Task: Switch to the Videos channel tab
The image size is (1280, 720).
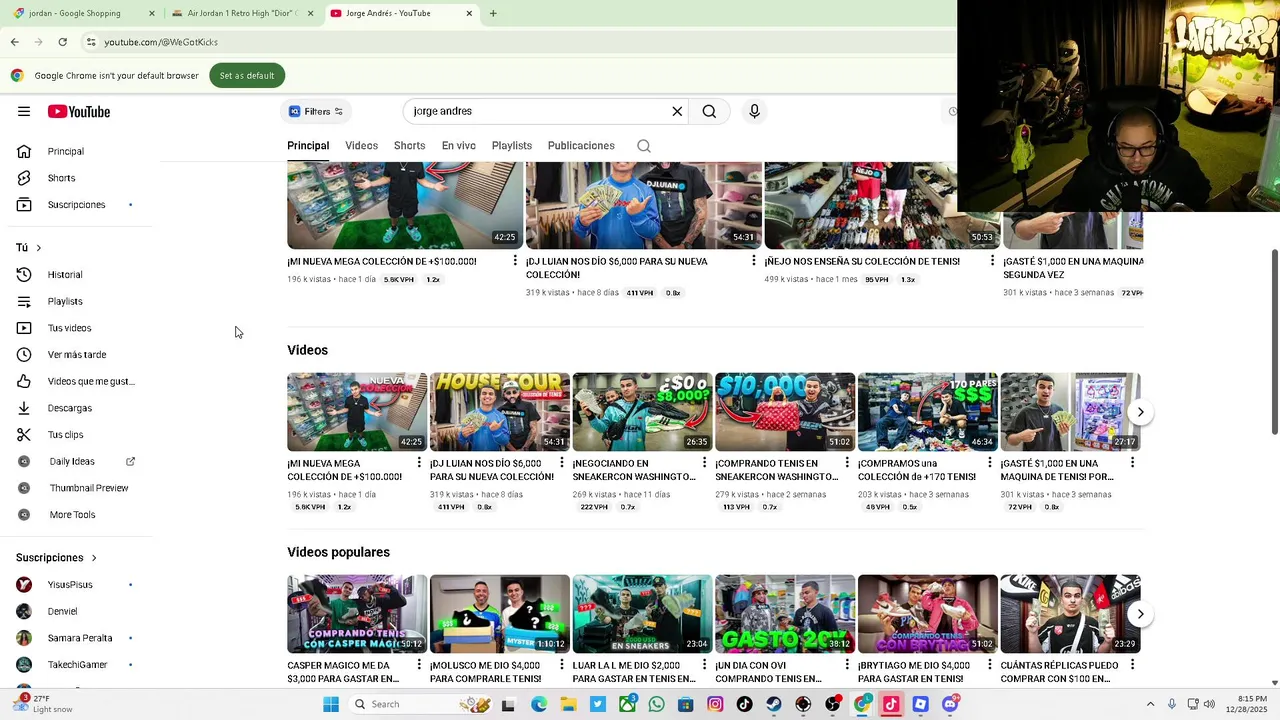Action: (362, 146)
